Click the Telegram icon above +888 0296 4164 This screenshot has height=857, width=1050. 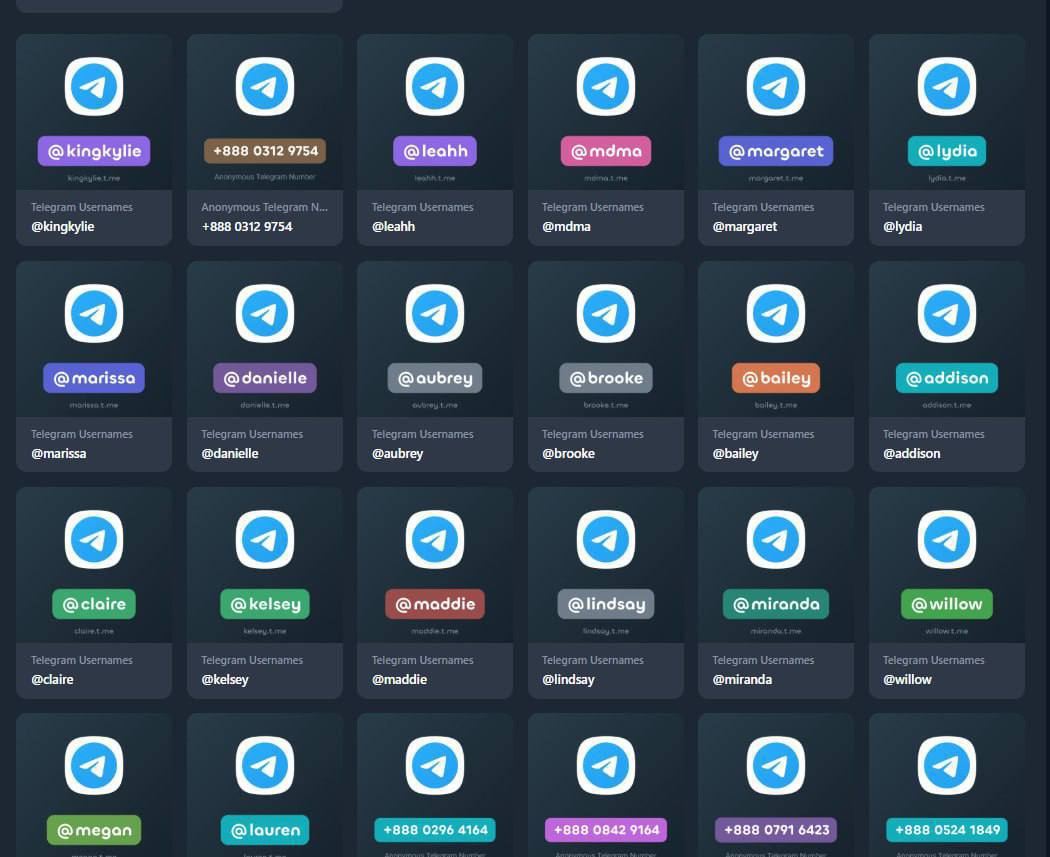(x=435, y=765)
